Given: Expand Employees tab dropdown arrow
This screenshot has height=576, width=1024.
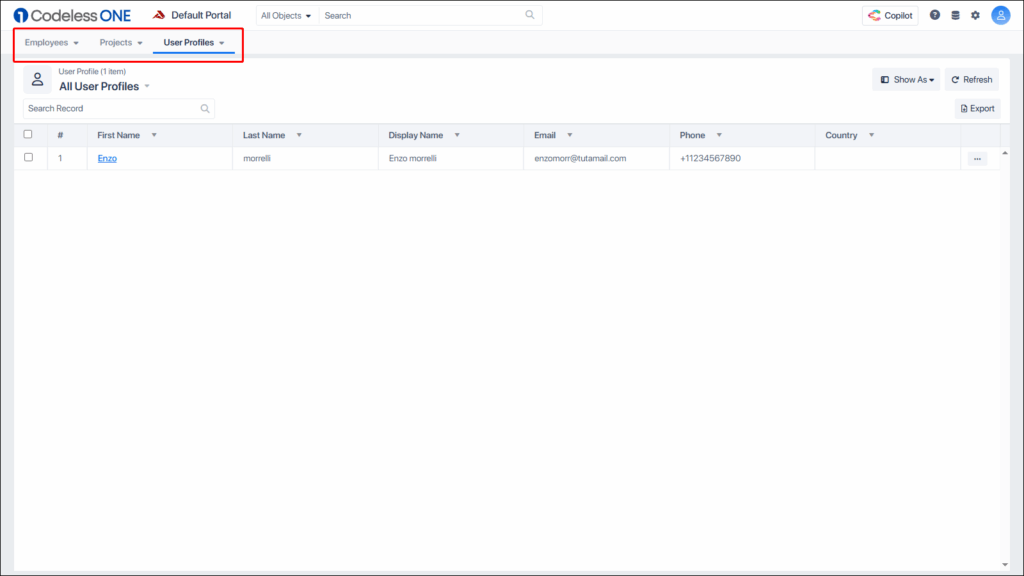Looking at the screenshot, I should (76, 43).
